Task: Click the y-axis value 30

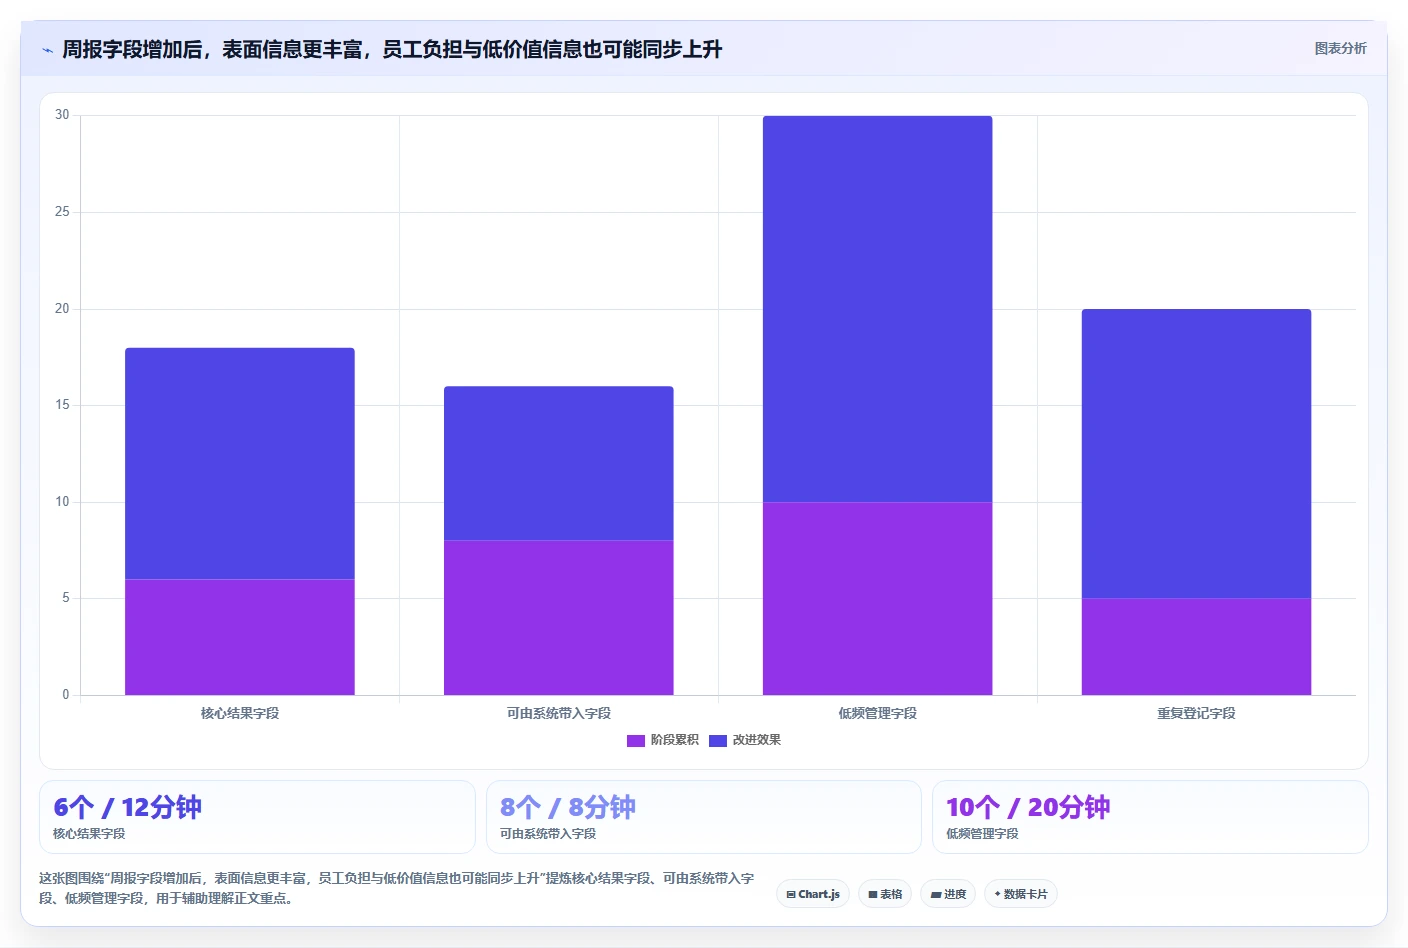Action: (62, 115)
